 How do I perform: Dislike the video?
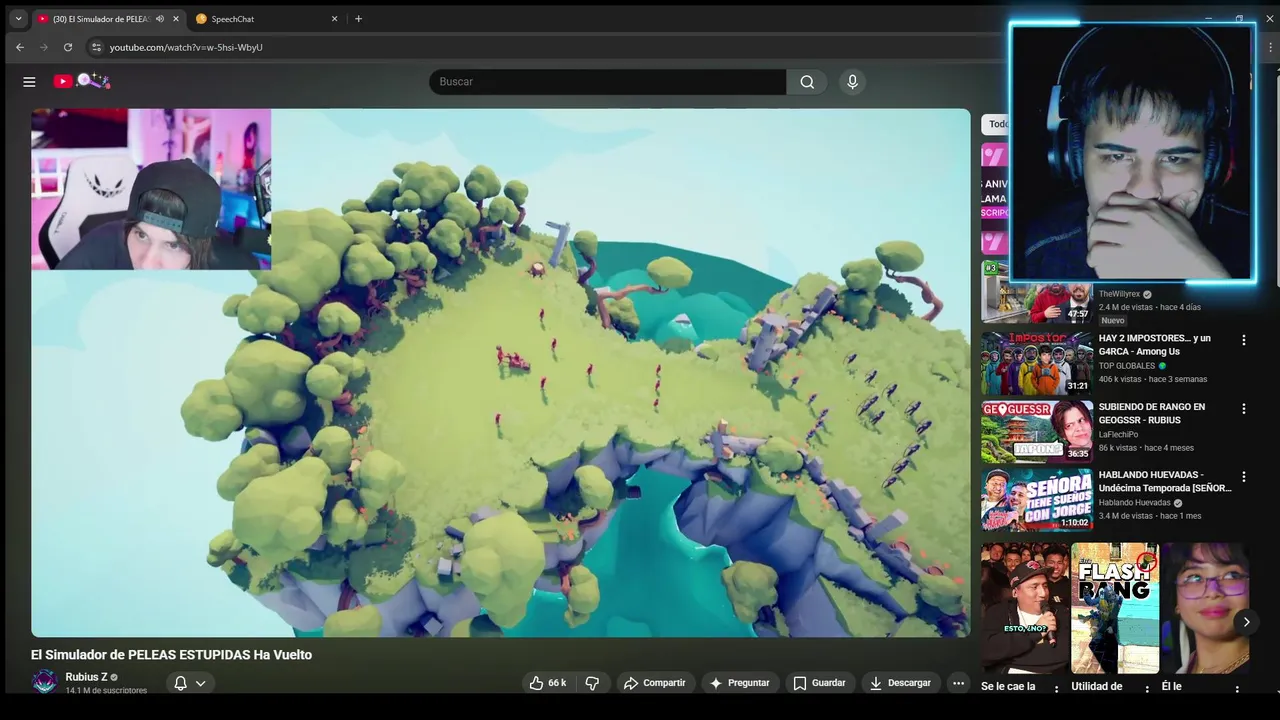pos(592,683)
